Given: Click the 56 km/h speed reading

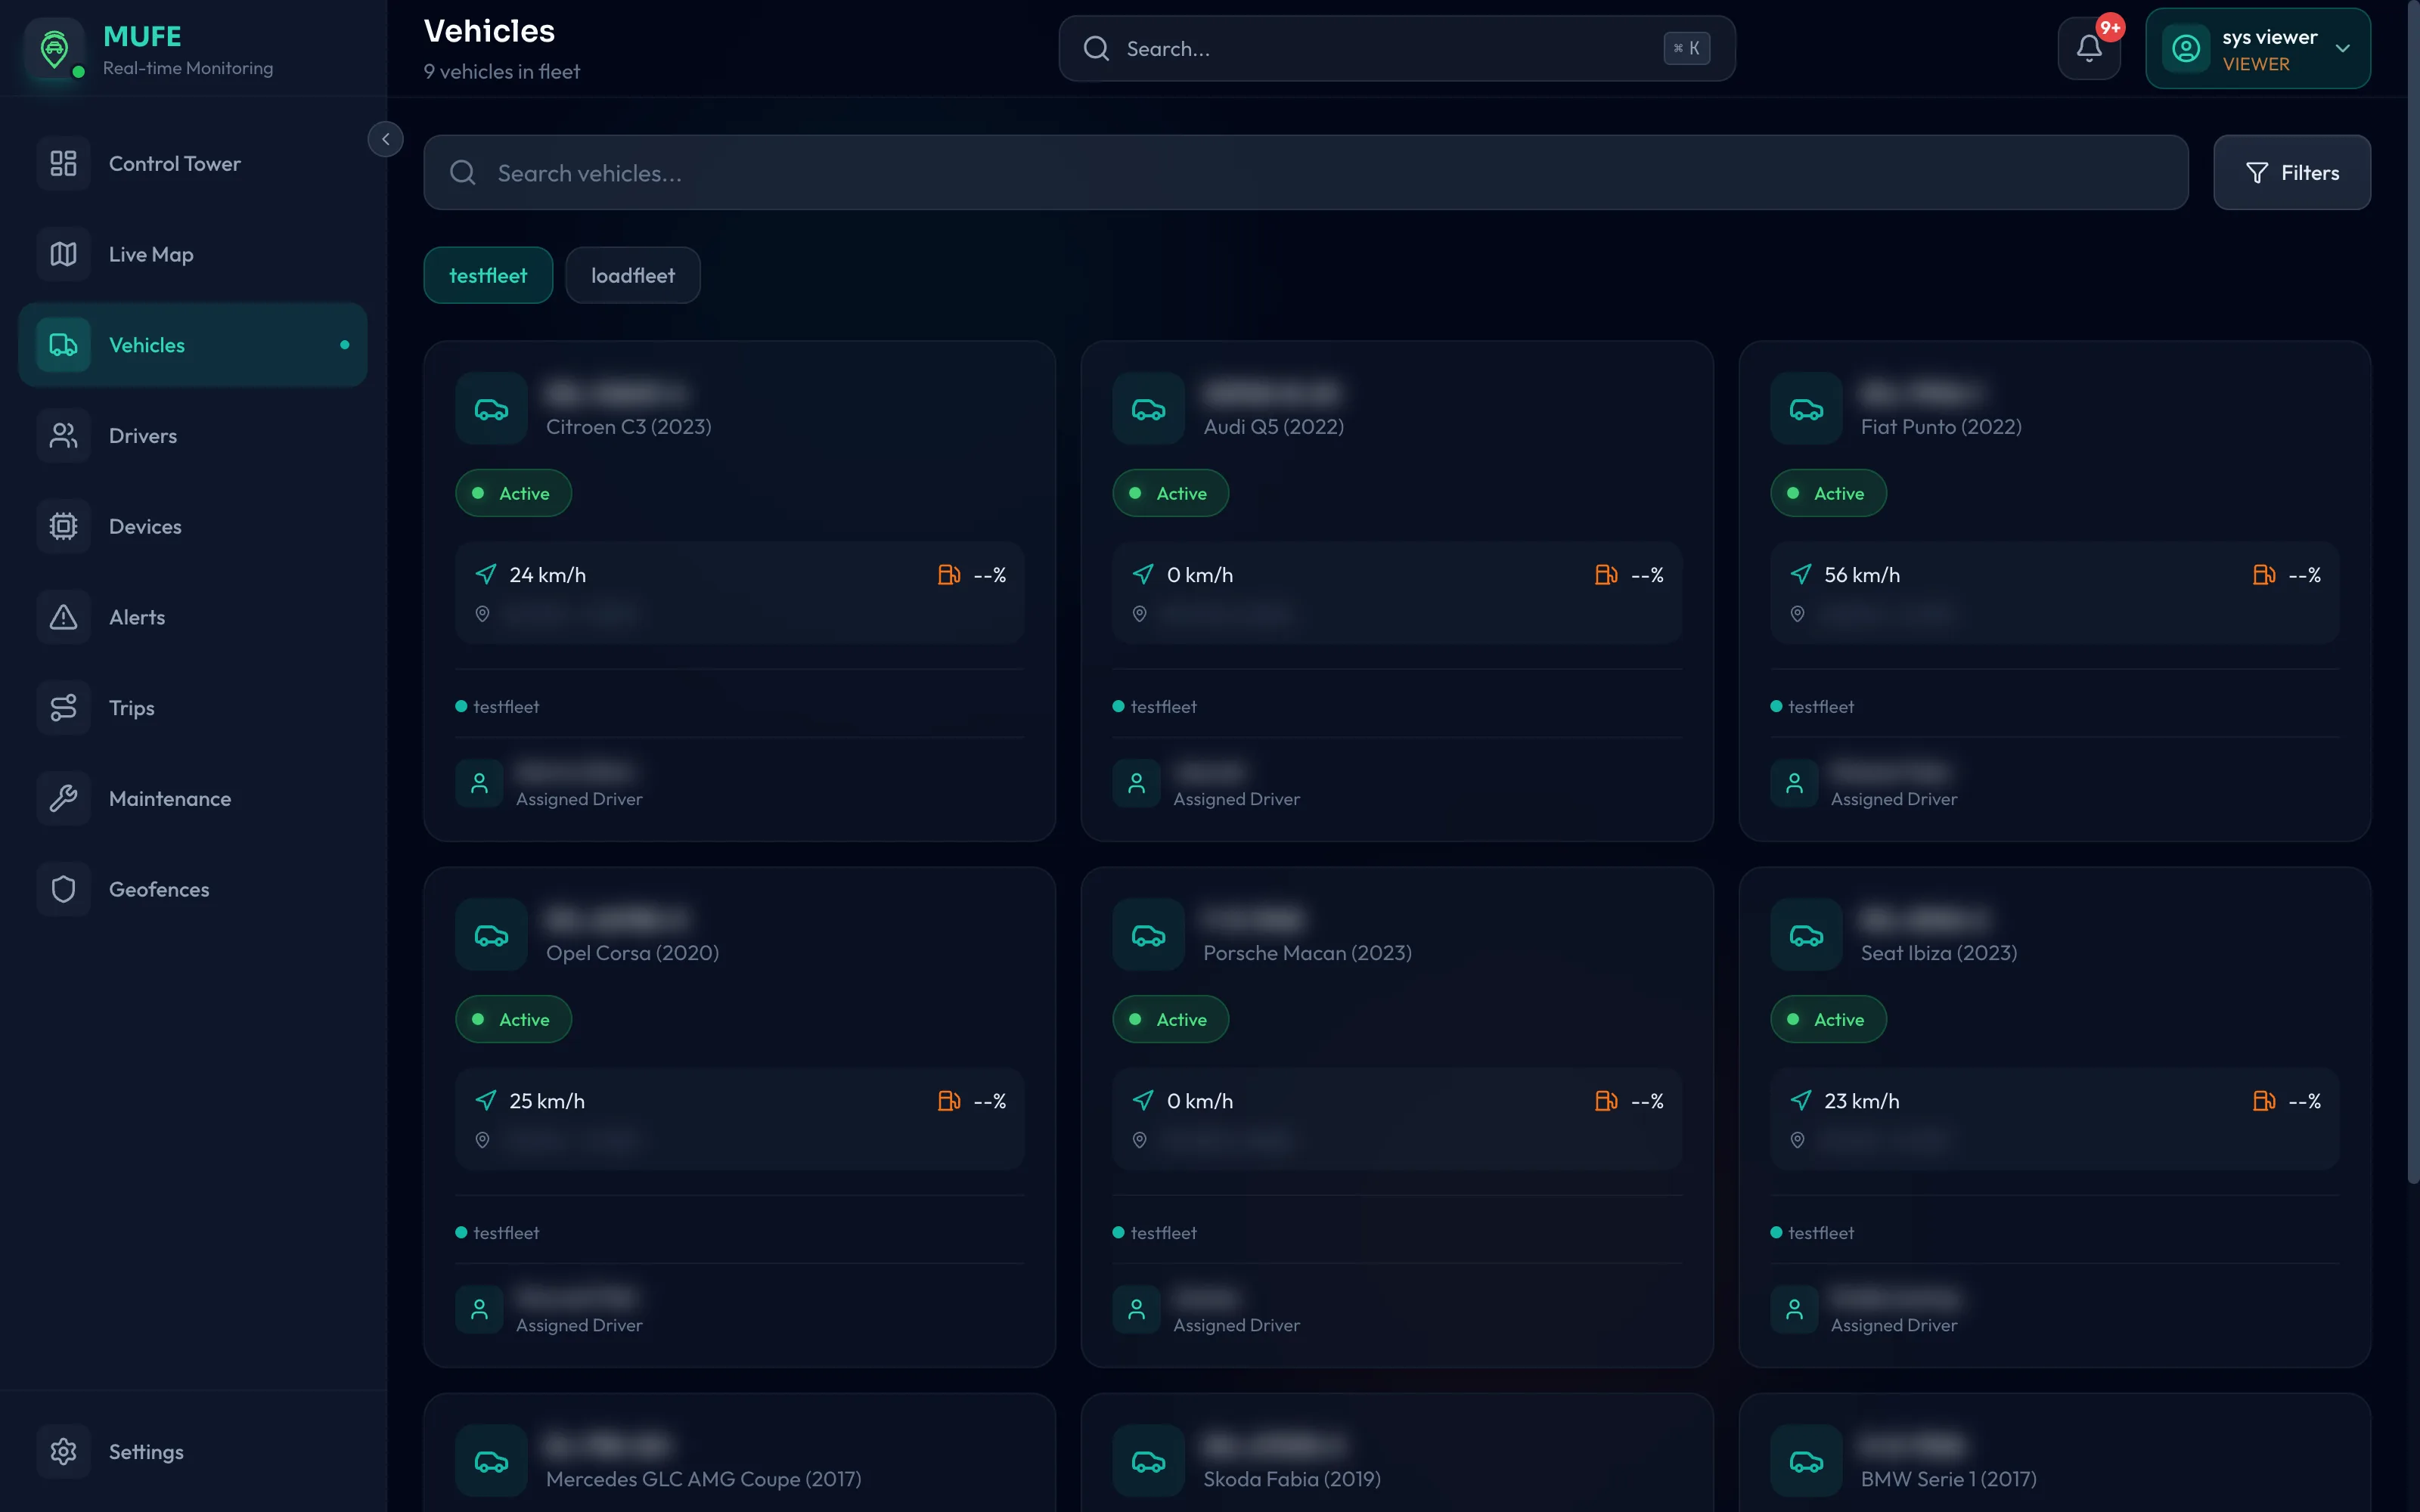Looking at the screenshot, I should pyautogui.click(x=1862, y=575).
